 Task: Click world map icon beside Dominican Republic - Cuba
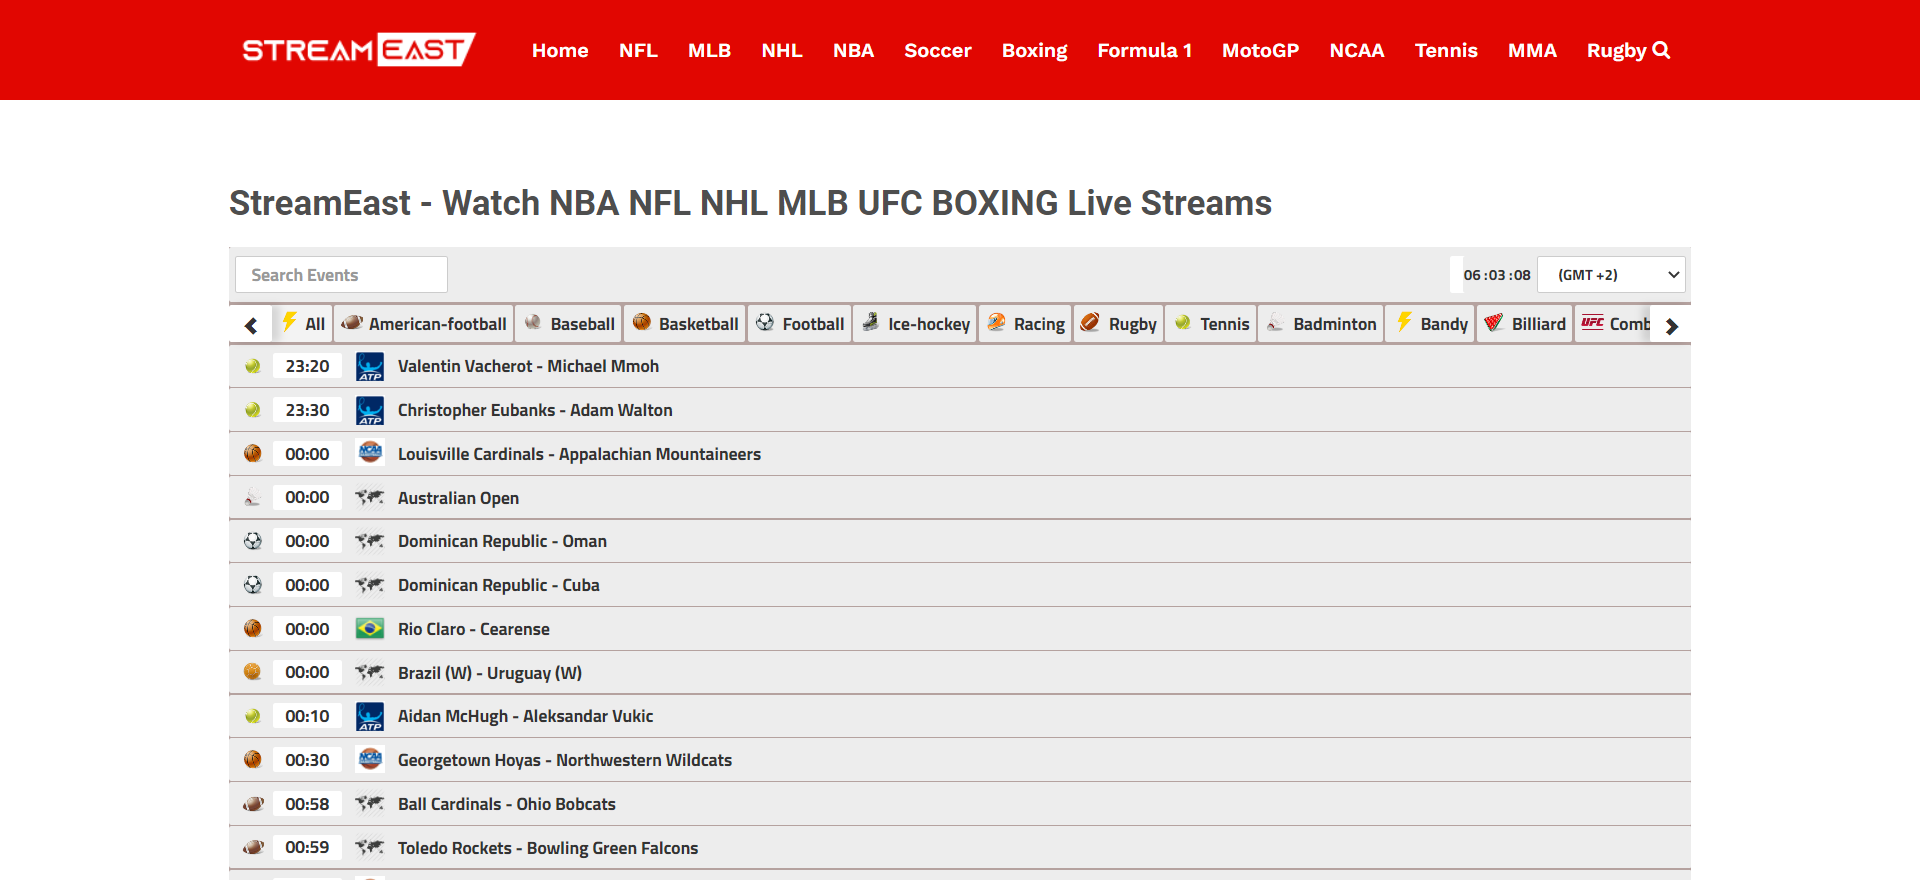click(370, 584)
